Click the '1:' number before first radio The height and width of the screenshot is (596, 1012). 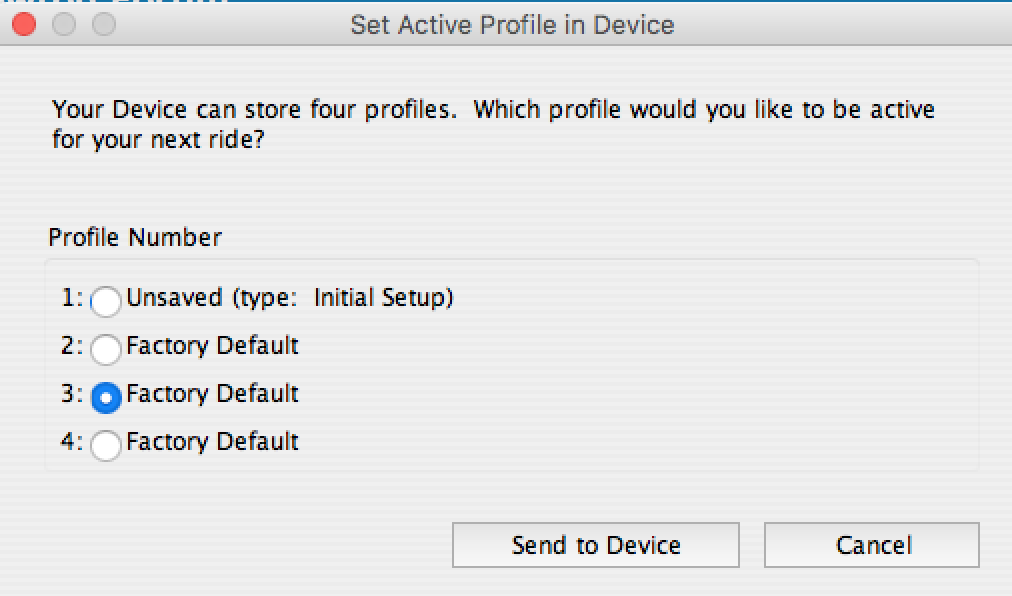(72, 298)
